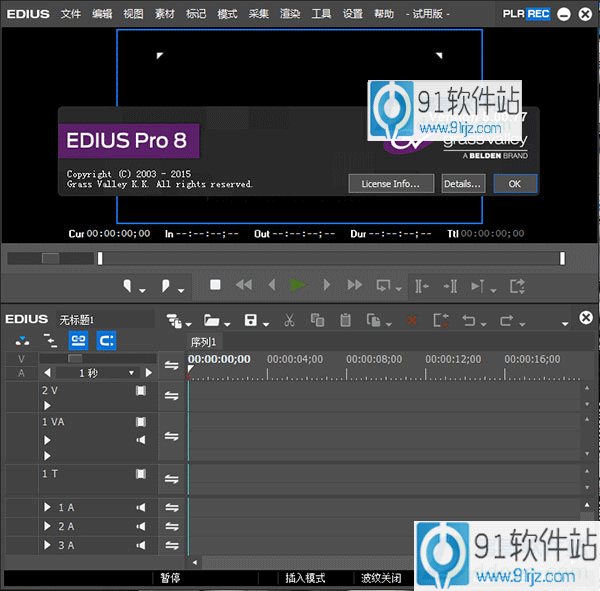Click the Undo arrow icon
The height and width of the screenshot is (591, 600).
tap(467, 321)
